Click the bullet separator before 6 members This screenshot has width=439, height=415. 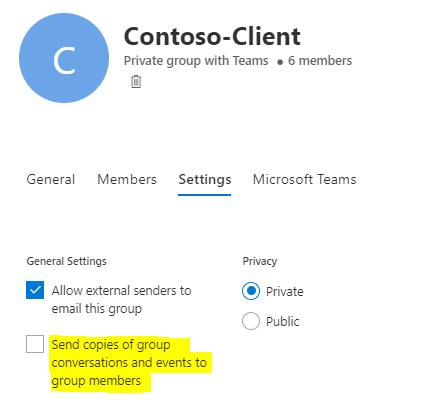click(280, 62)
